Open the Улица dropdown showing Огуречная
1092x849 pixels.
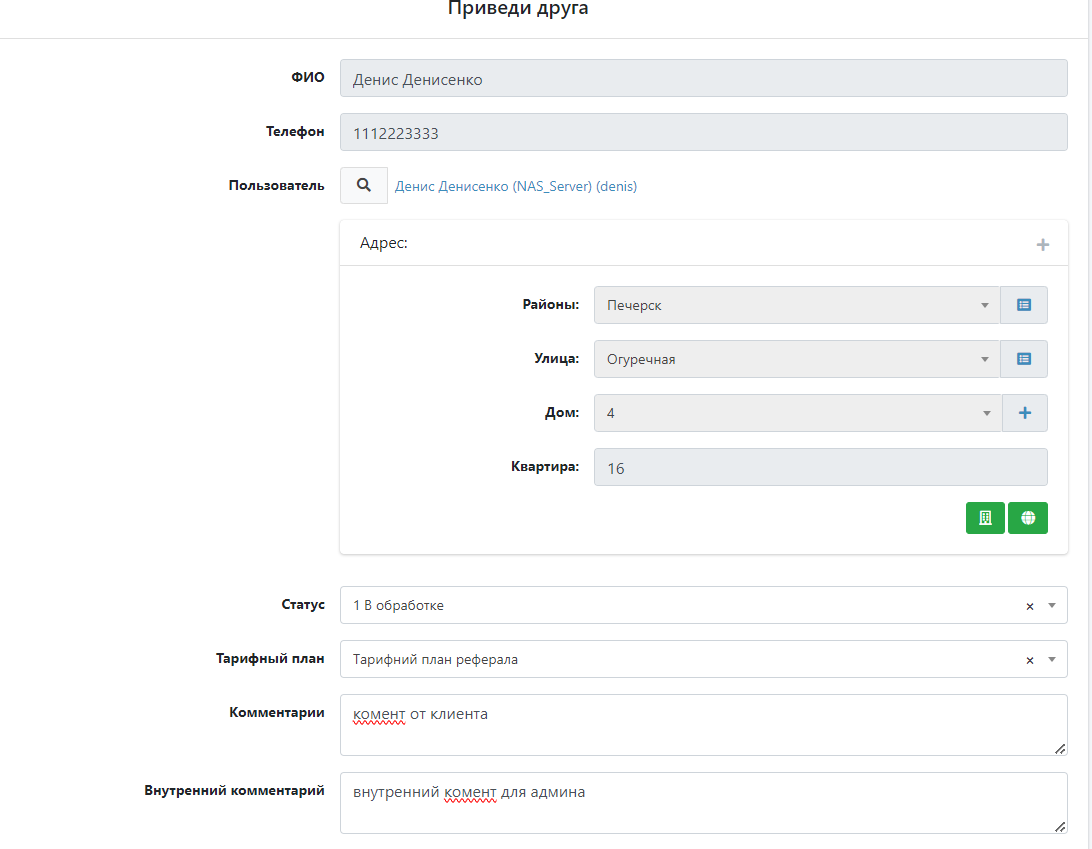pos(795,359)
